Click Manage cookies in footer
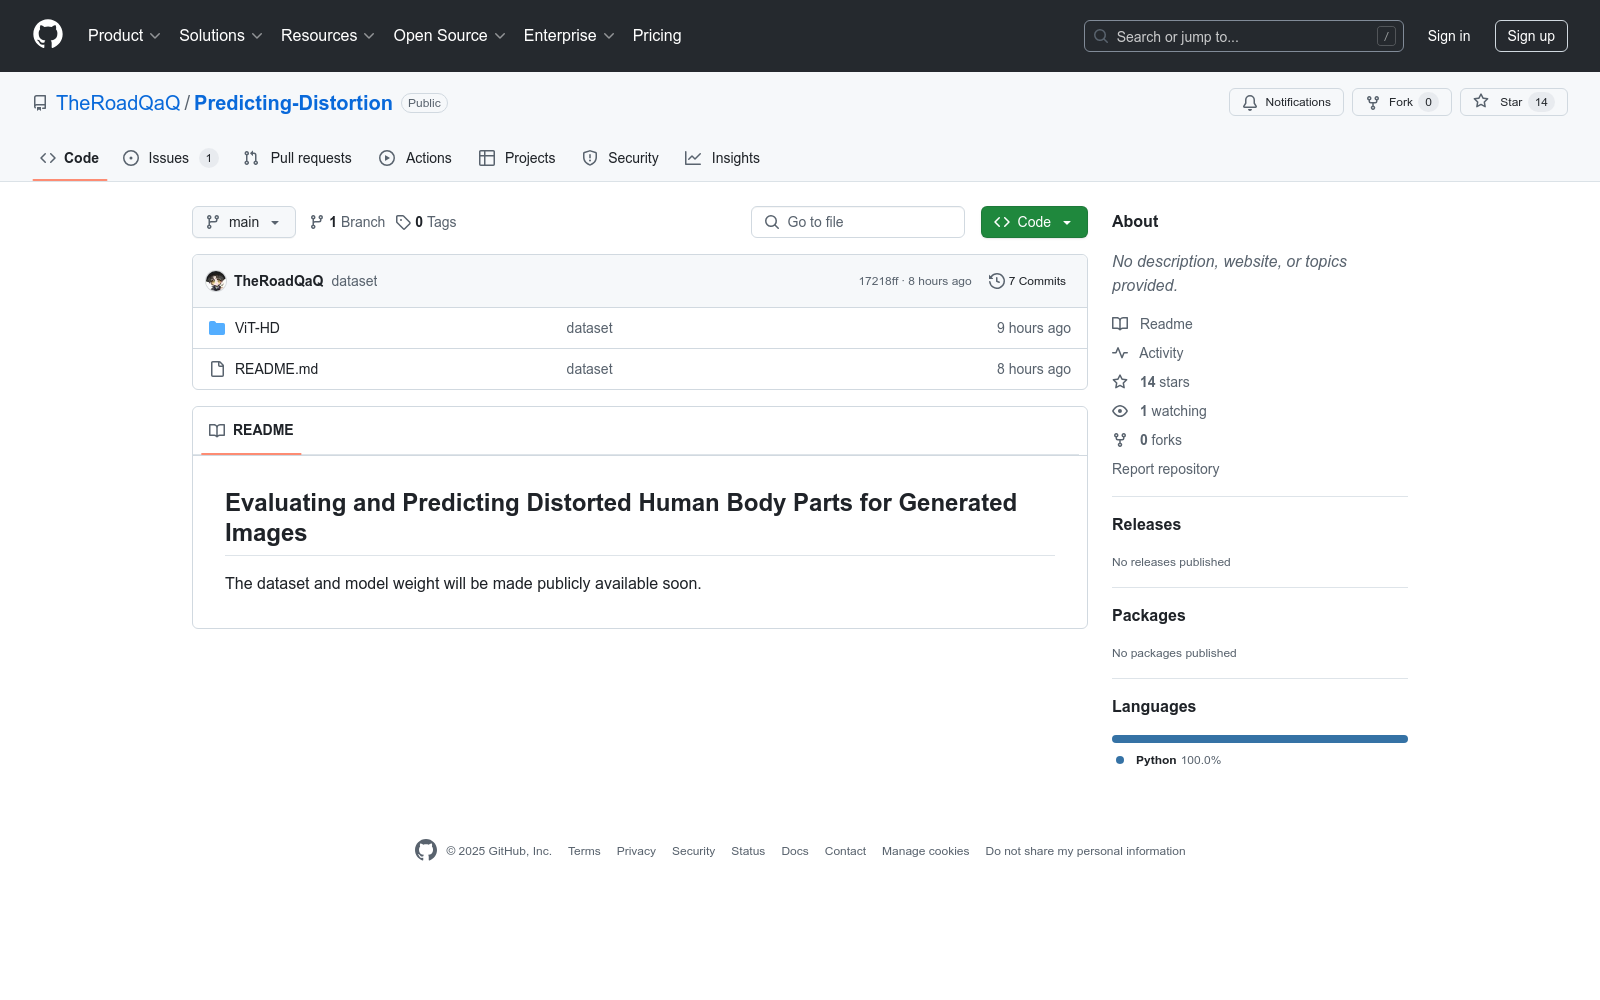 coord(925,851)
